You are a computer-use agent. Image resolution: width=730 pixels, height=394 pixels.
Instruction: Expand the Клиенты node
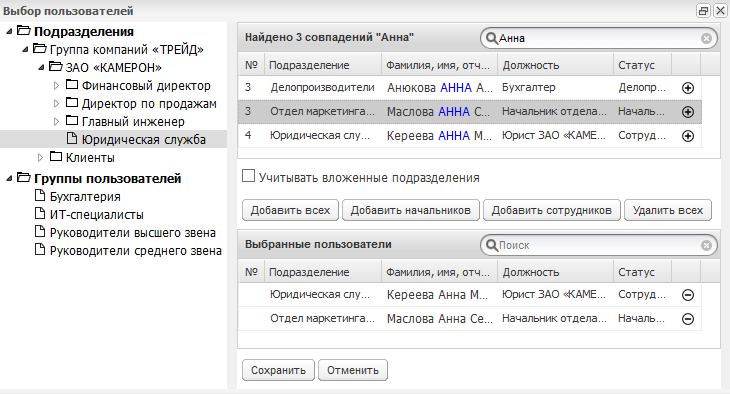(x=41, y=157)
